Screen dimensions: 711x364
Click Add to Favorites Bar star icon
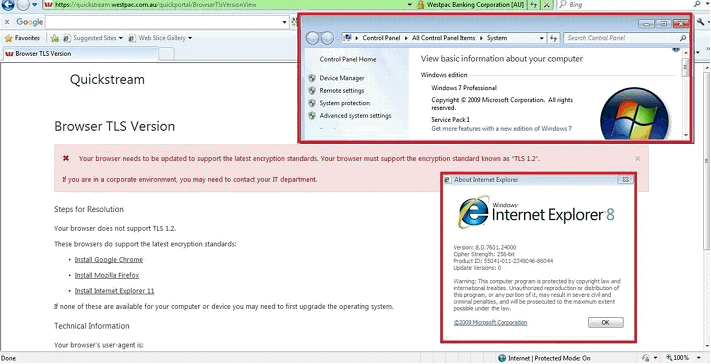click(x=55, y=38)
